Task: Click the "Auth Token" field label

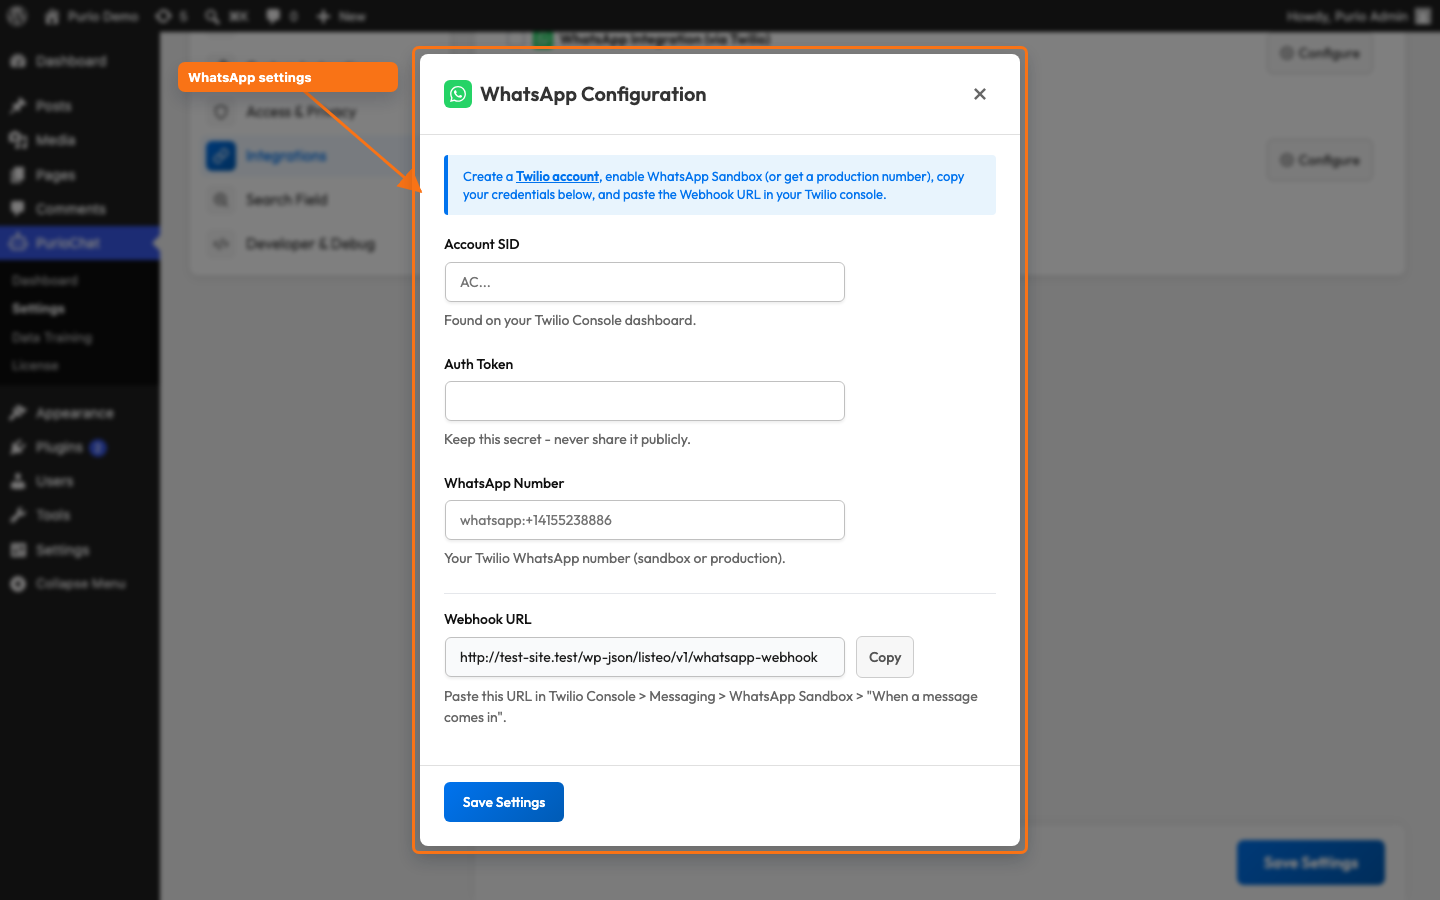Action: pyautogui.click(x=479, y=364)
